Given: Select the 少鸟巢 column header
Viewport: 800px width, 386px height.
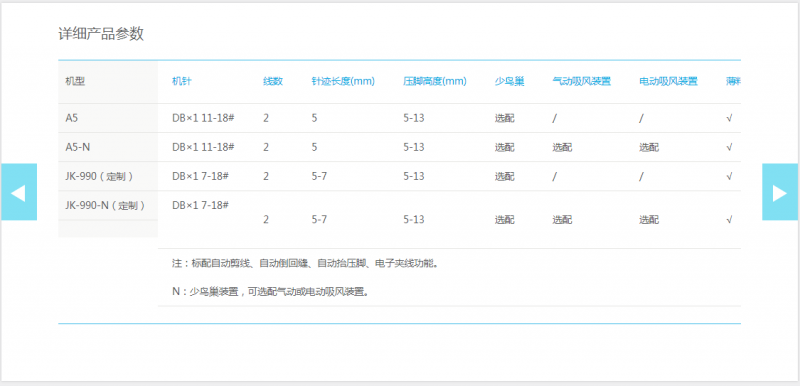Looking at the screenshot, I should [x=509, y=82].
